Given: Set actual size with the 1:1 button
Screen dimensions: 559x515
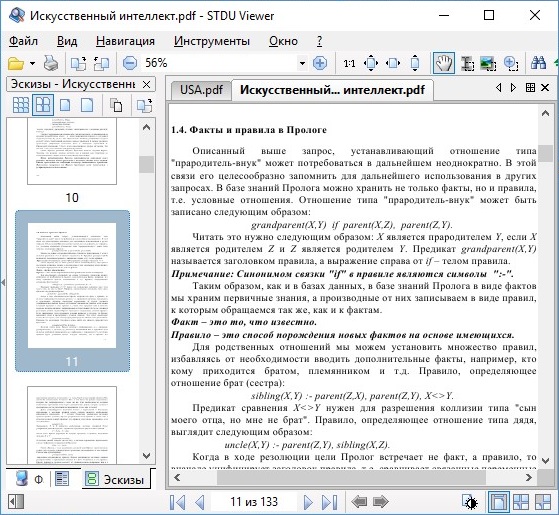Looking at the screenshot, I should [349, 64].
